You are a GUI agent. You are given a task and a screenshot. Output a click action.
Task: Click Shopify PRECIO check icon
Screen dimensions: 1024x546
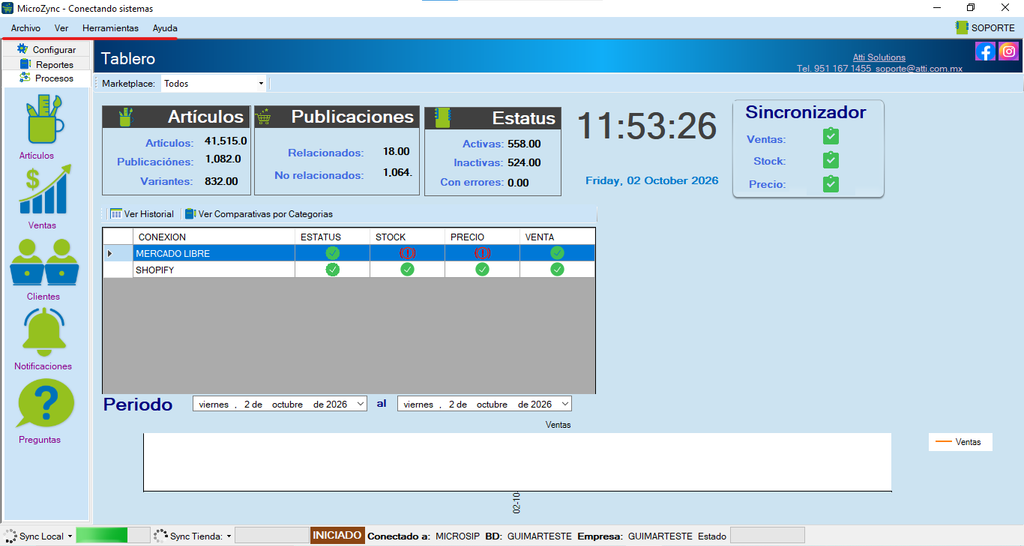[482, 269]
